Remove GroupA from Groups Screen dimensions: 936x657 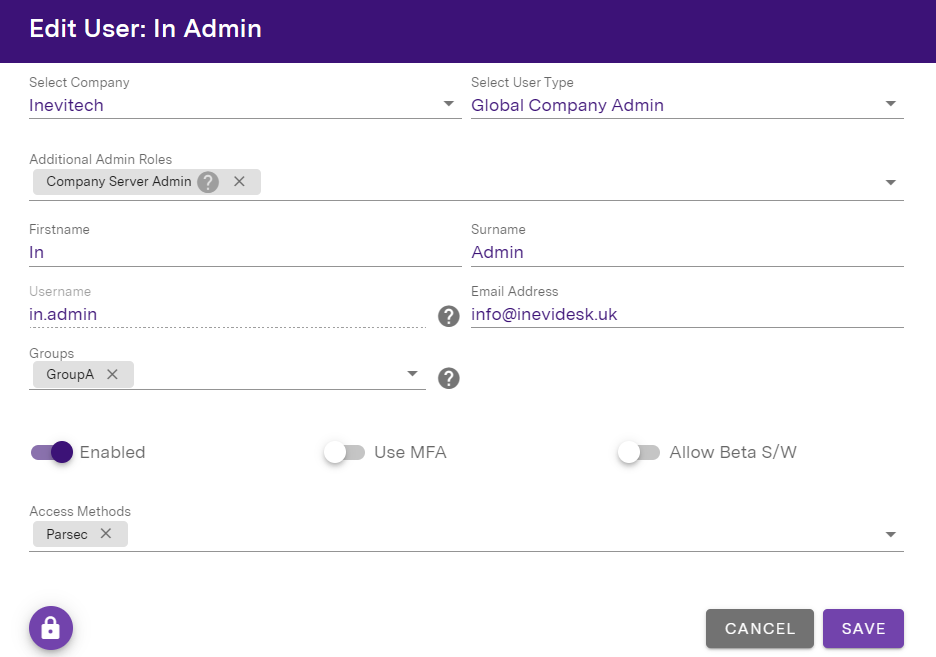tap(112, 374)
